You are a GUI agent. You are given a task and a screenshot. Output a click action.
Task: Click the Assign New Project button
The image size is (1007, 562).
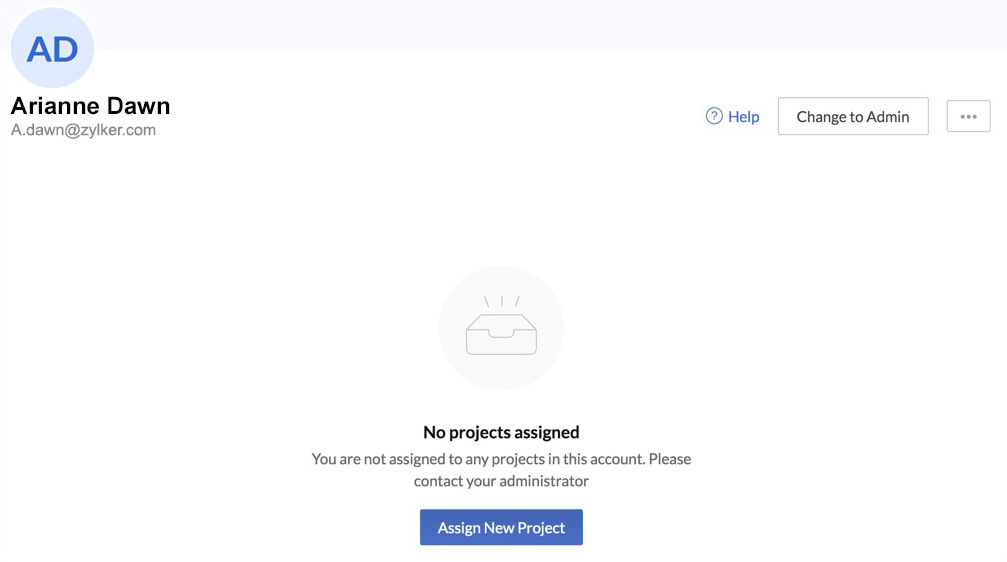pyautogui.click(x=501, y=528)
